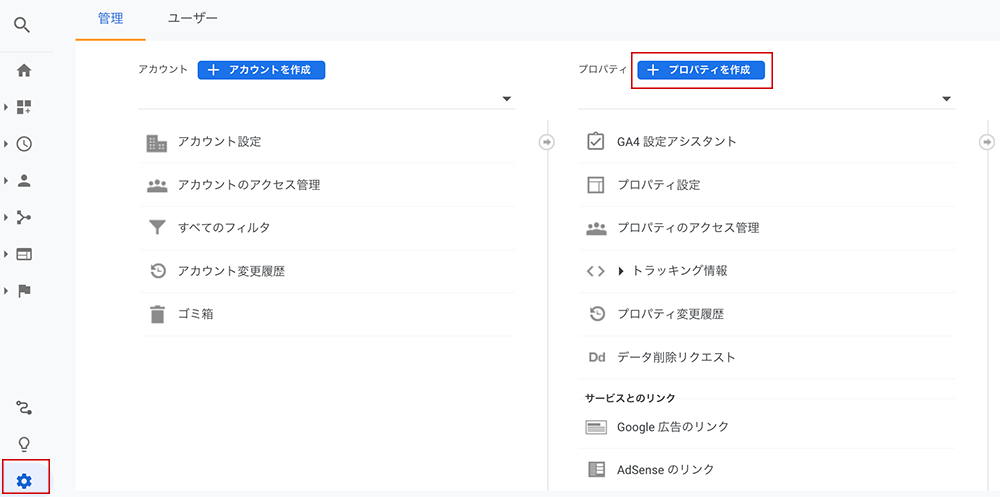The width and height of the screenshot is (1000, 497).
Task: Click the funnel icon for all filters
Action: click(x=157, y=228)
